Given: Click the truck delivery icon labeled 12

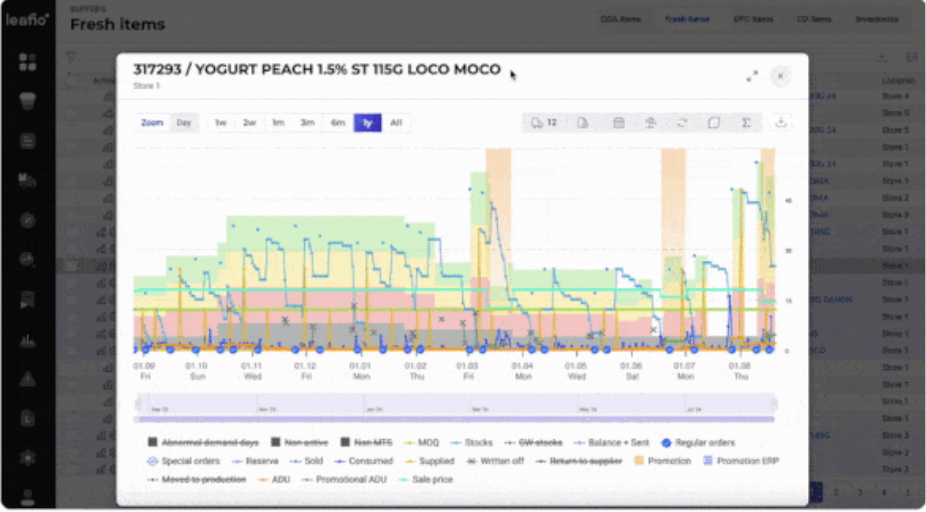Looking at the screenshot, I should (x=543, y=123).
